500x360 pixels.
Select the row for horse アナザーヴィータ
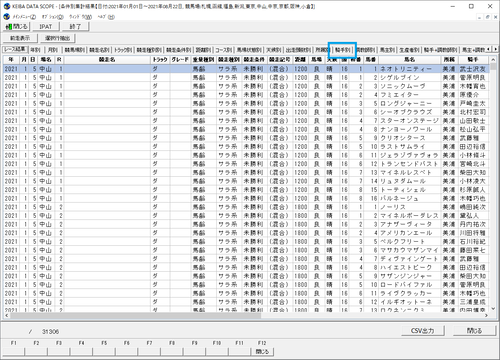(246, 224)
